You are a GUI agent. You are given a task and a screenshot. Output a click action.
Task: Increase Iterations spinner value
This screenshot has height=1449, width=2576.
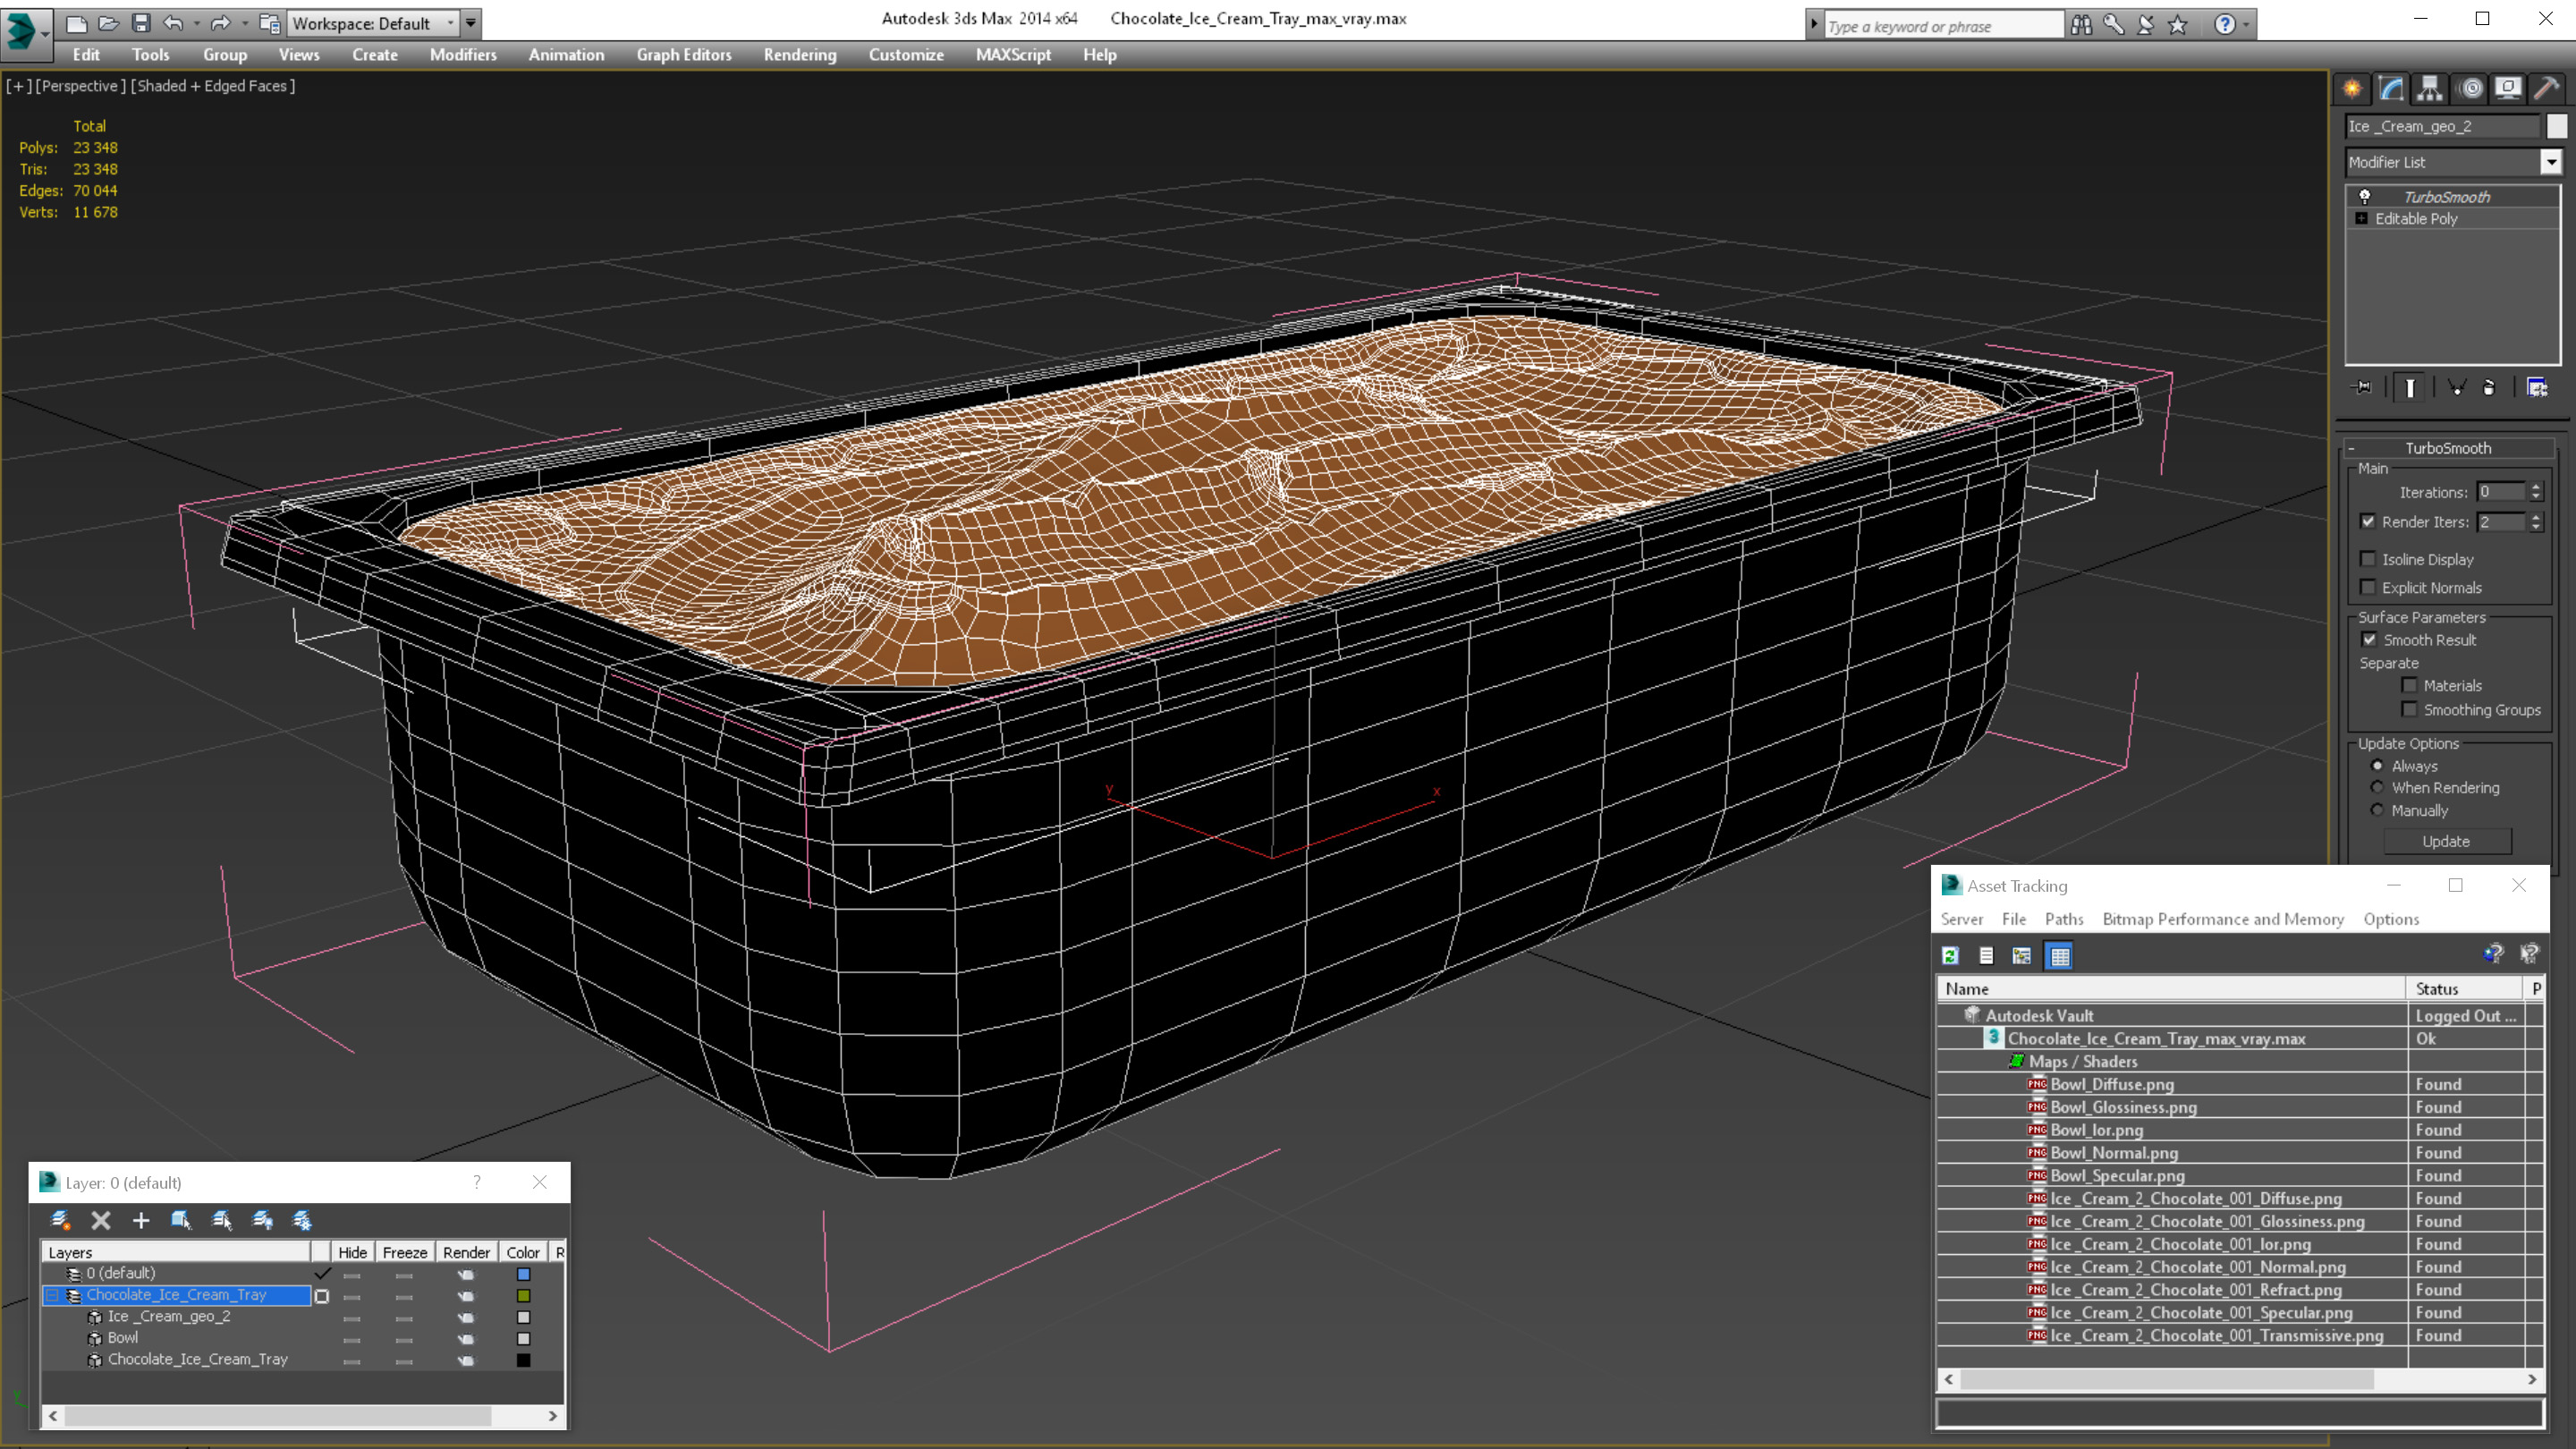[2536, 487]
